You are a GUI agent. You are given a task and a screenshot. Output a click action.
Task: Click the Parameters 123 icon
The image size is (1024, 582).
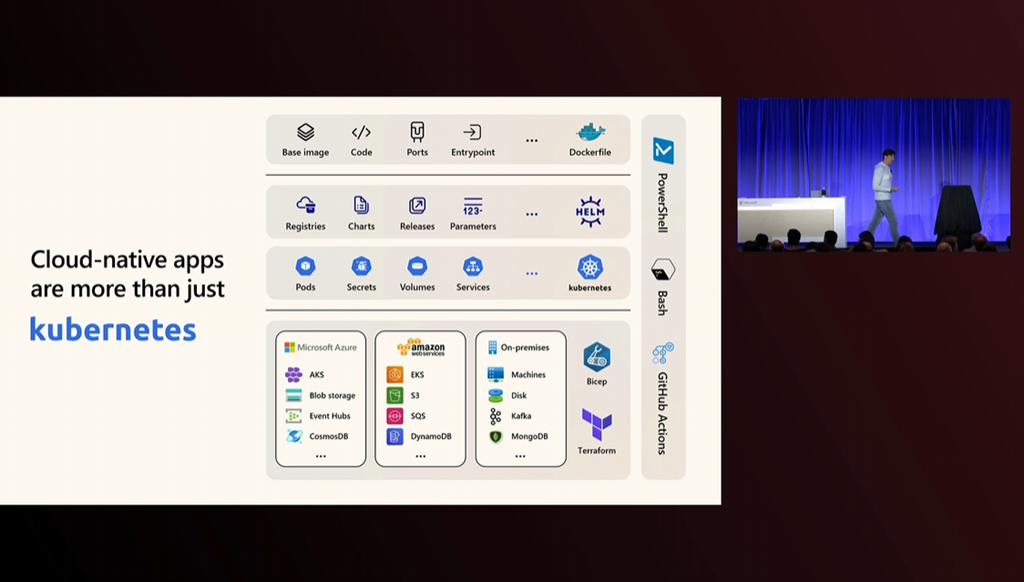pyautogui.click(x=473, y=206)
